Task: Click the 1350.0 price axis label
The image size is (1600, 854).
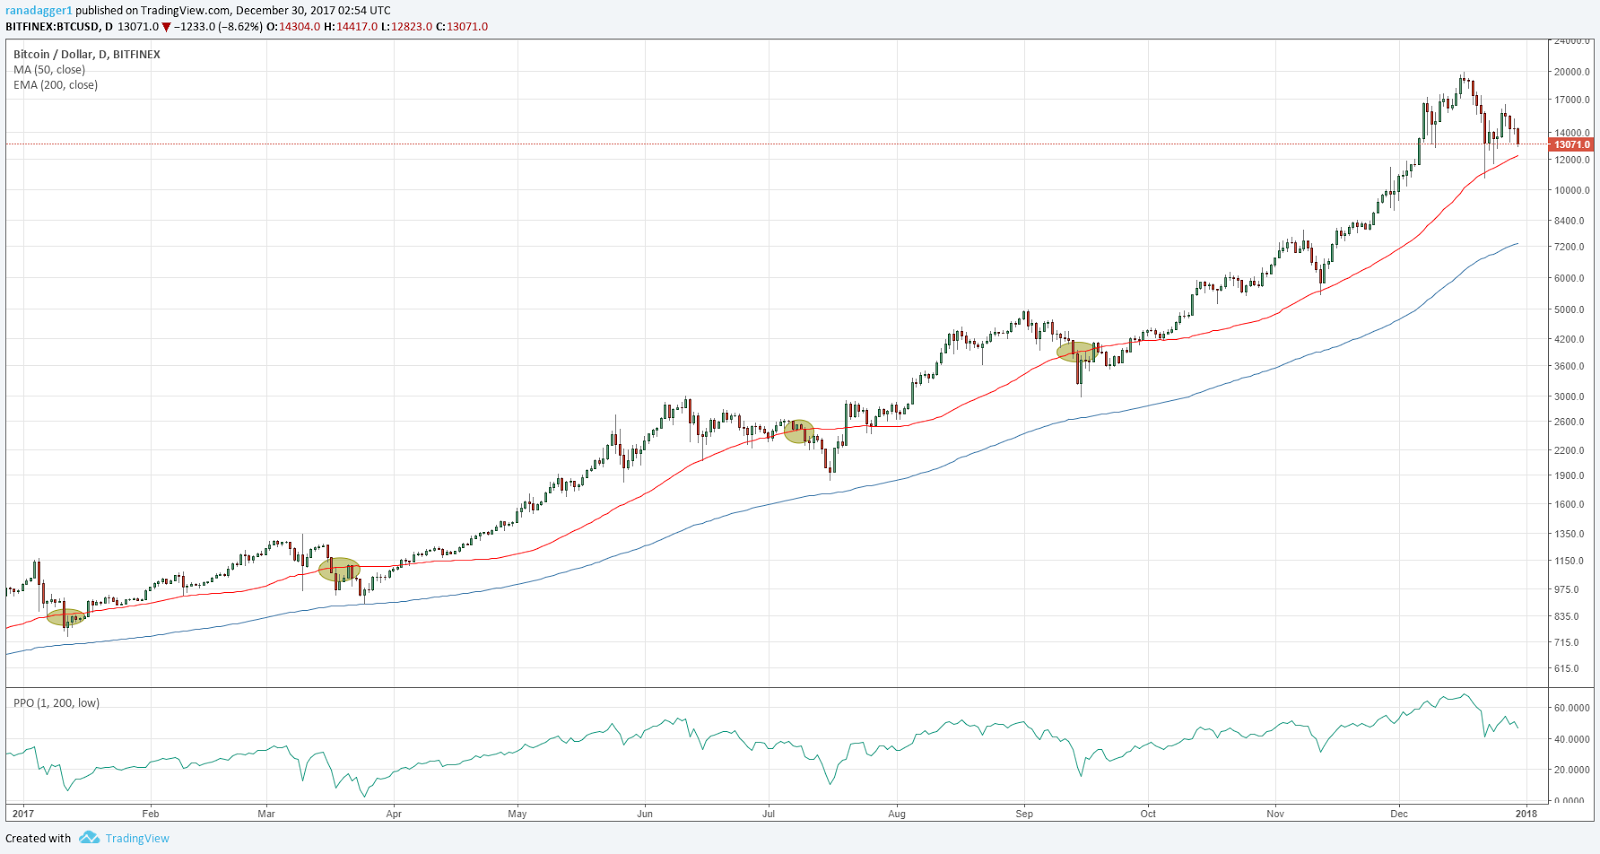Action: tap(1569, 533)
